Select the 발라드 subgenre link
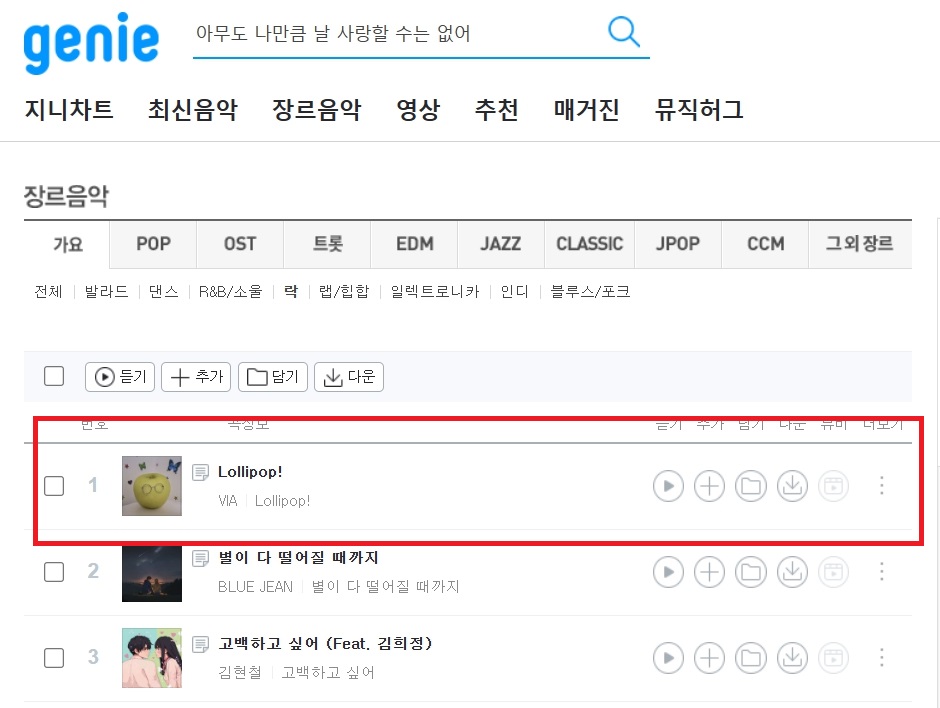 [x=106, y=291]
